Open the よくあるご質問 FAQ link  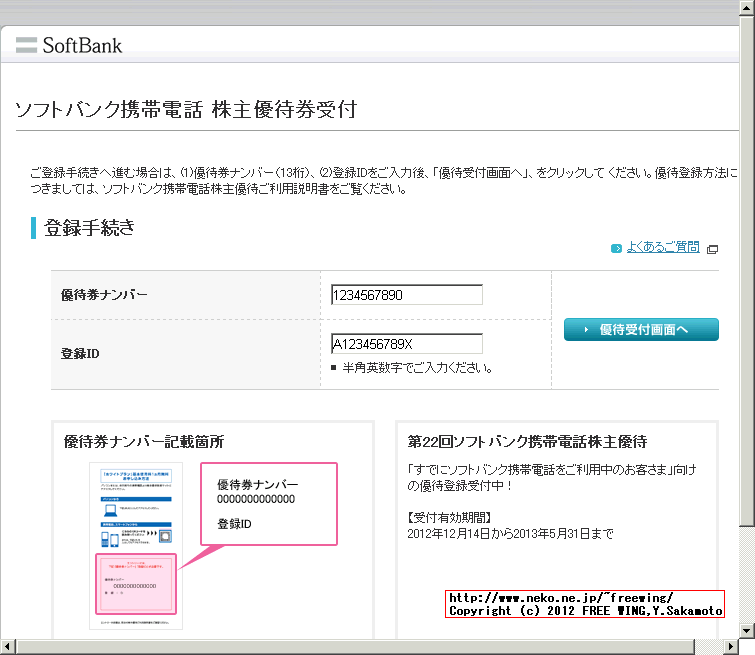(663, 247)
